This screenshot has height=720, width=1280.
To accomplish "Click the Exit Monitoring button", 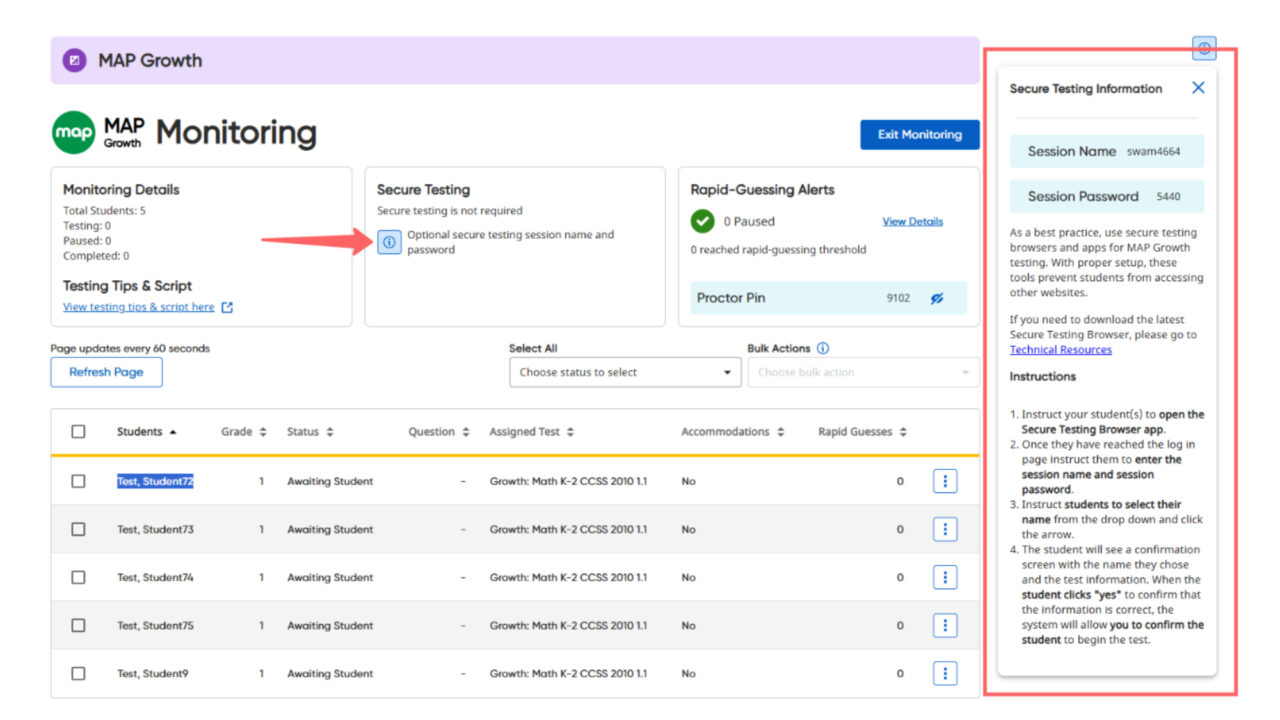I will [920, 135].
